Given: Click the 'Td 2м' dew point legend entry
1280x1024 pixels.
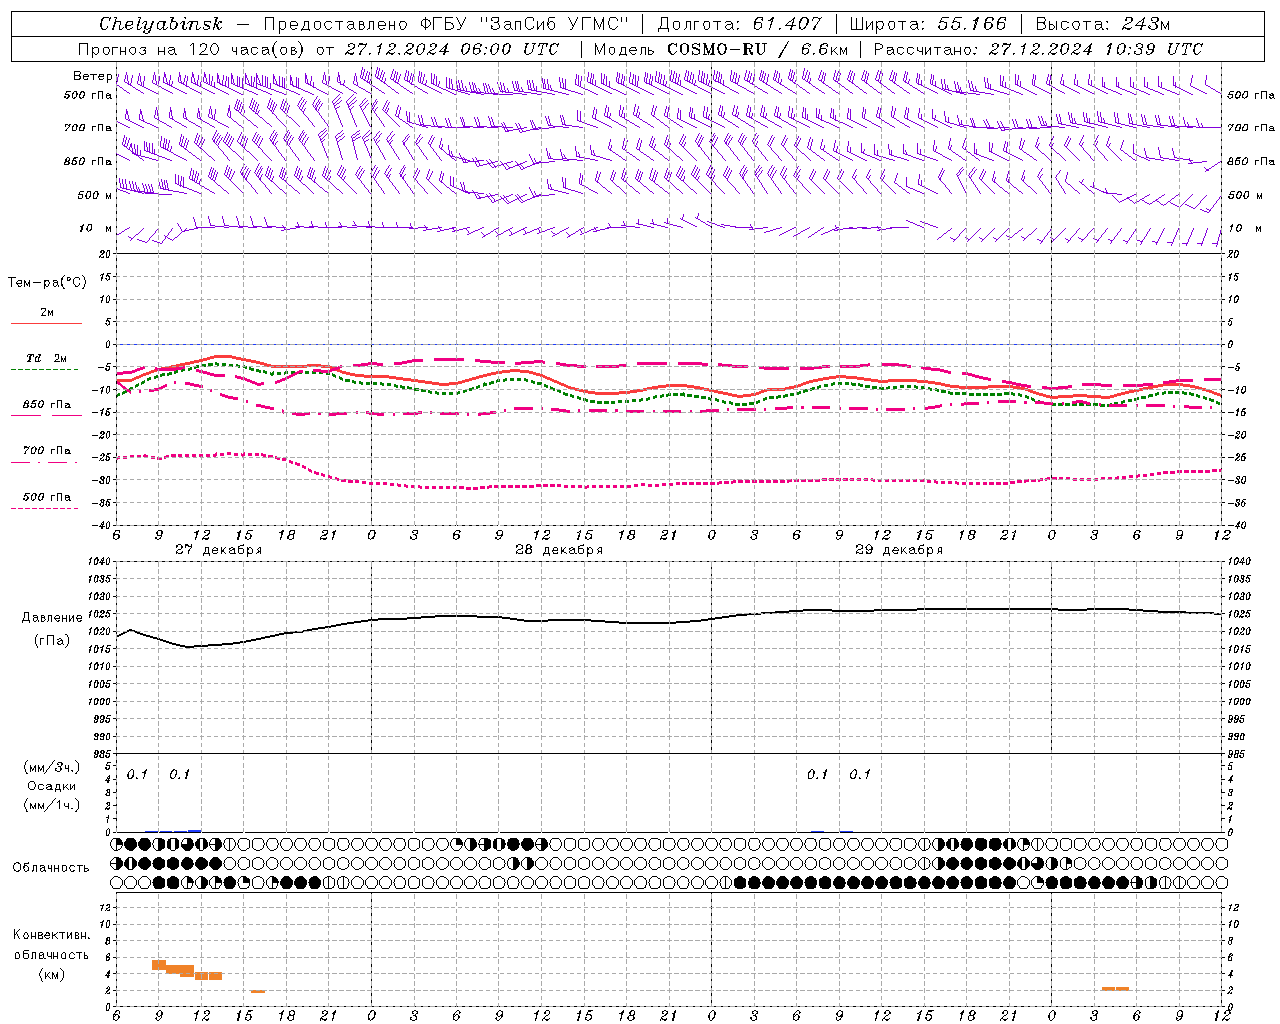Looking at the screenshot, I should (x=46, y=358).
